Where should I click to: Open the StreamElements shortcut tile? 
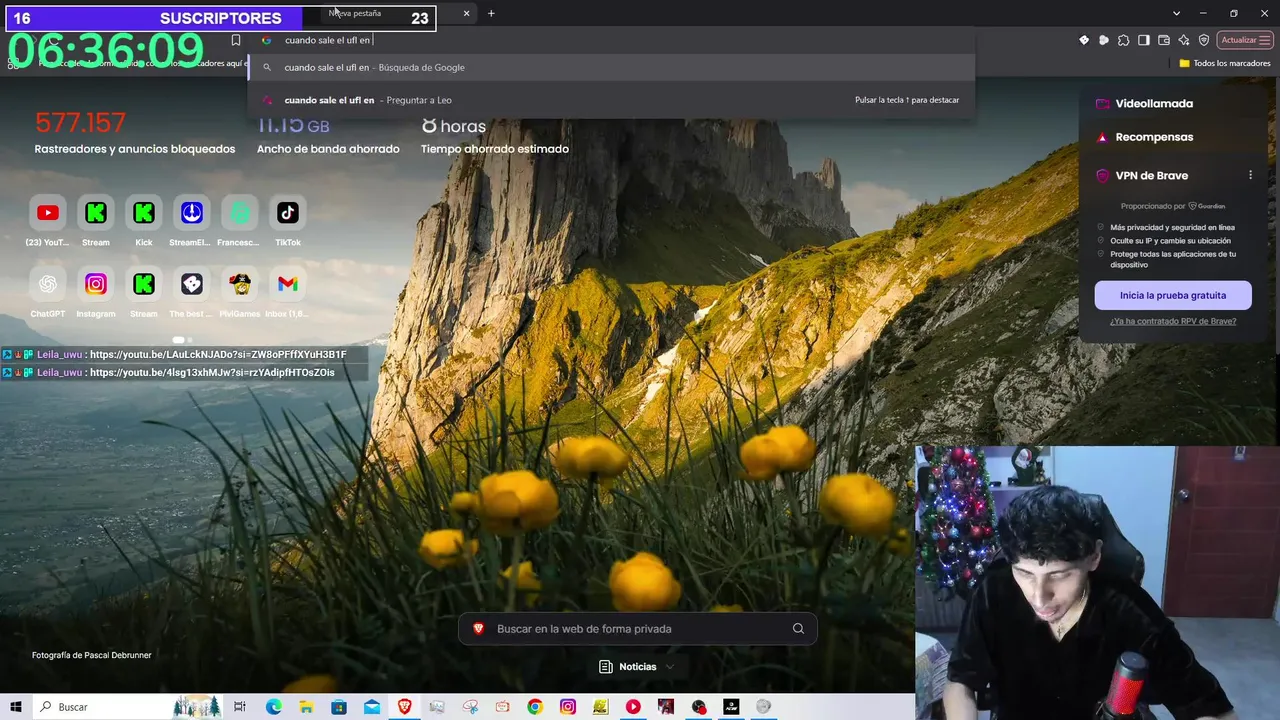pos(191,213)
